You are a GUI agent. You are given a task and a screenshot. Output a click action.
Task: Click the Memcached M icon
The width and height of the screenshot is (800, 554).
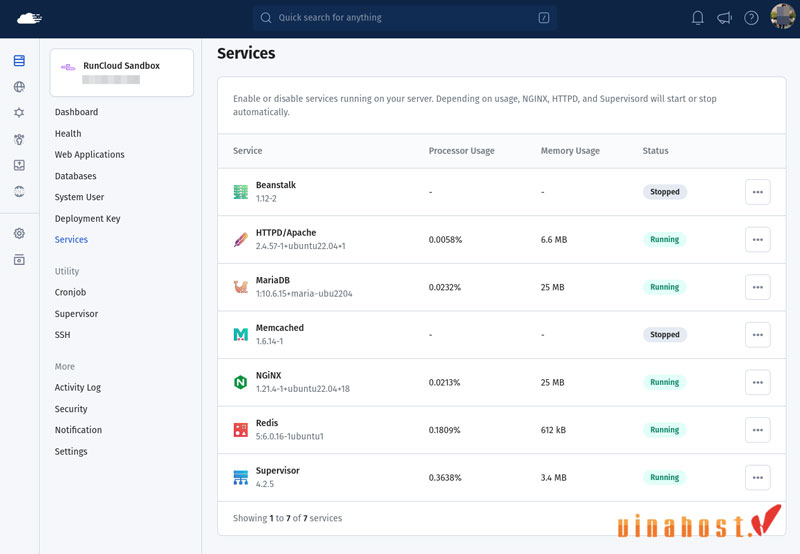240,335
